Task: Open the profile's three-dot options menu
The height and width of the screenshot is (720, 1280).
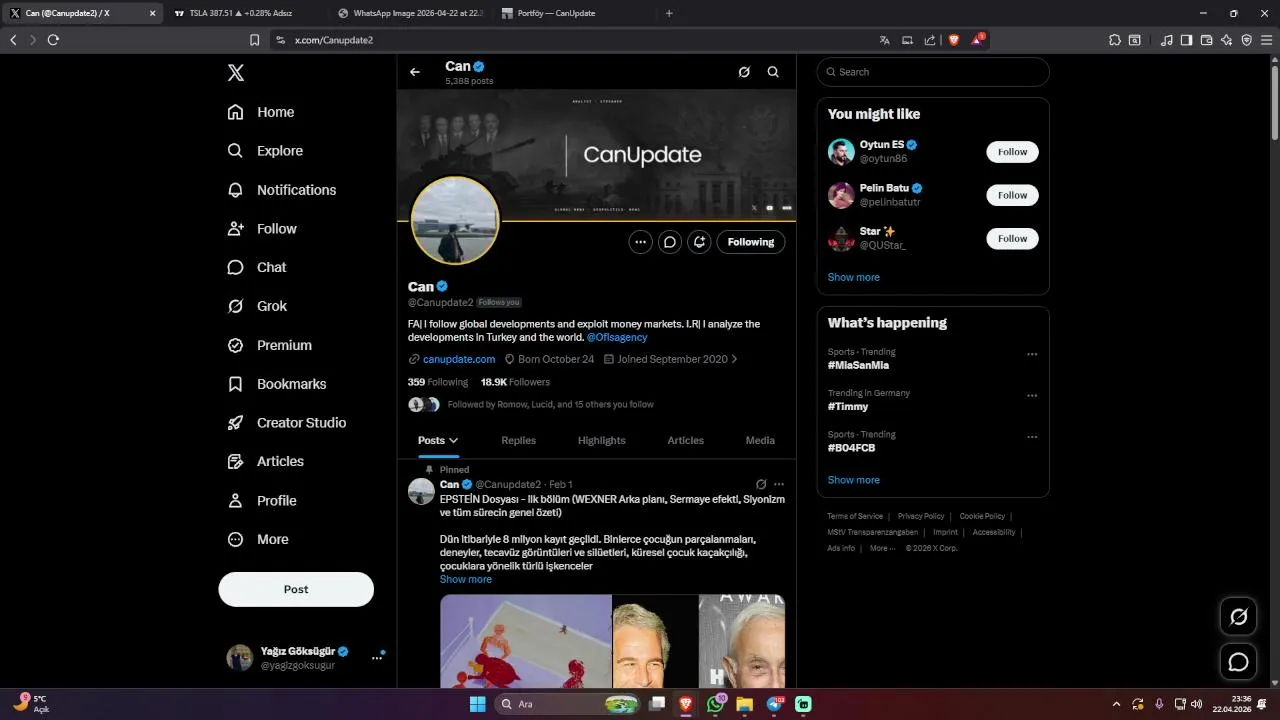Action: click(641, 242)
